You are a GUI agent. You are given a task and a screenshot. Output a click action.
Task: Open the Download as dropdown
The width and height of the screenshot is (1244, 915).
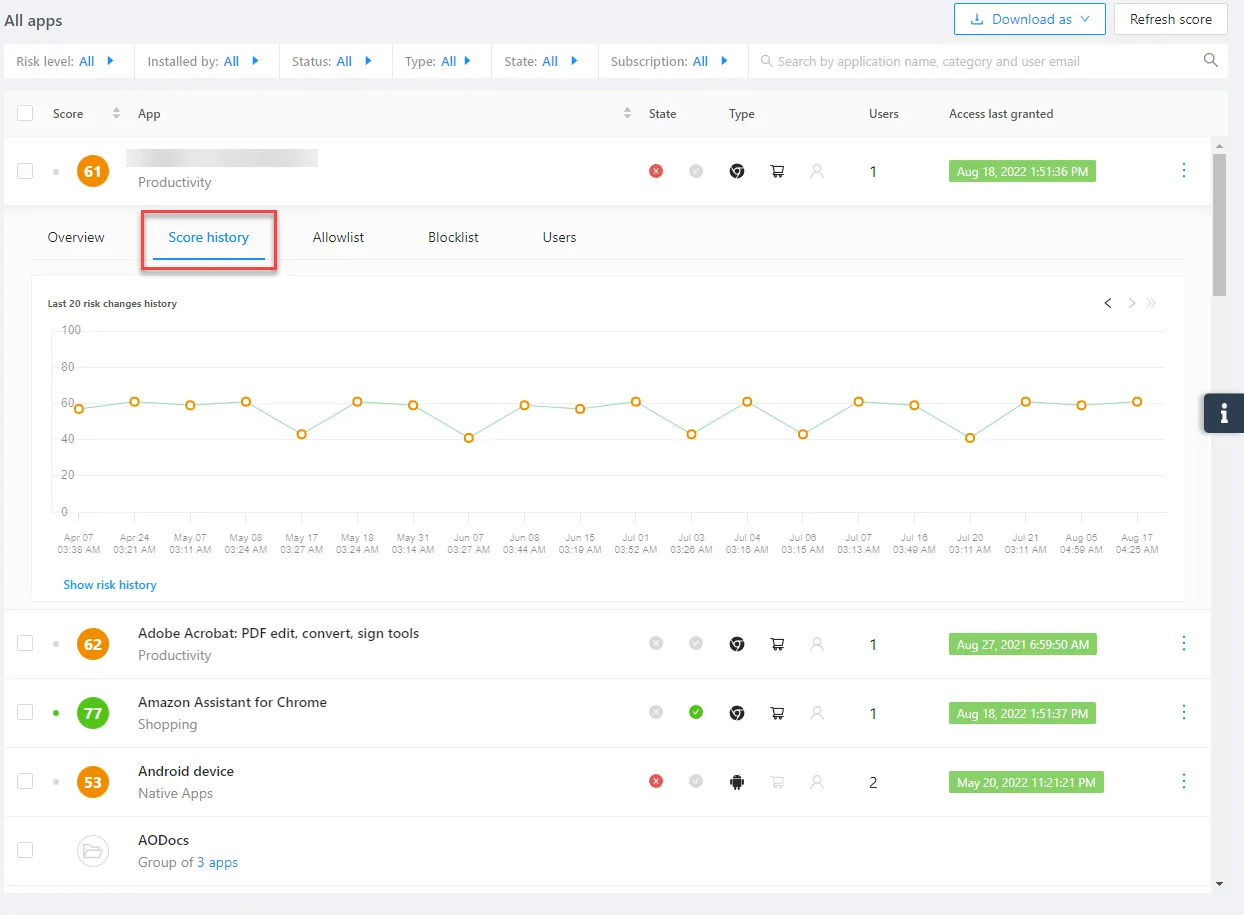(1029, 19)
